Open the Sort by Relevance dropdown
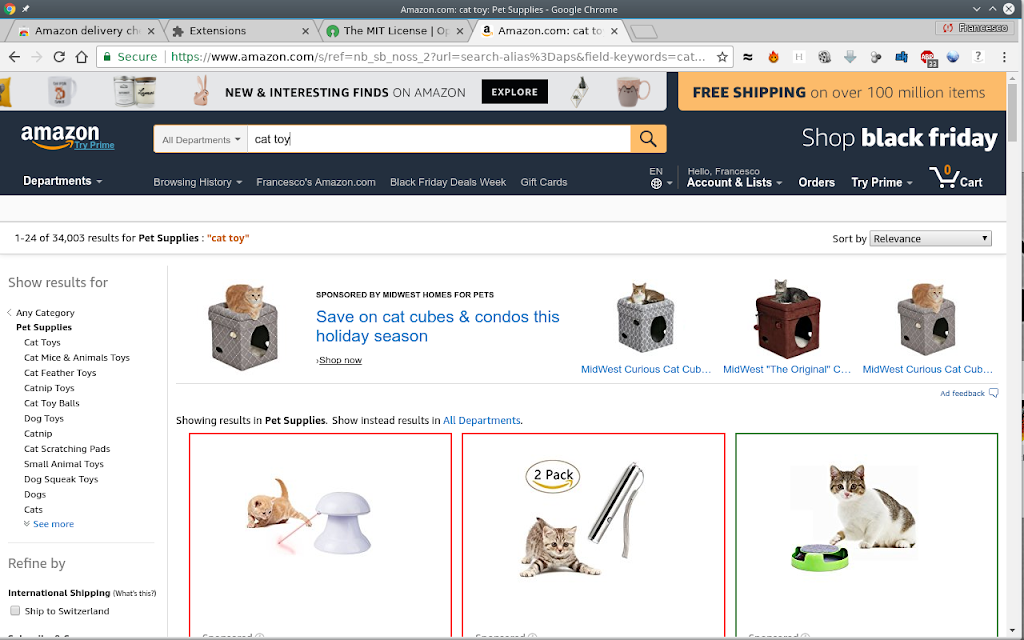Image resolution: width=1024 pixels, height=640 pixels. 930,238
